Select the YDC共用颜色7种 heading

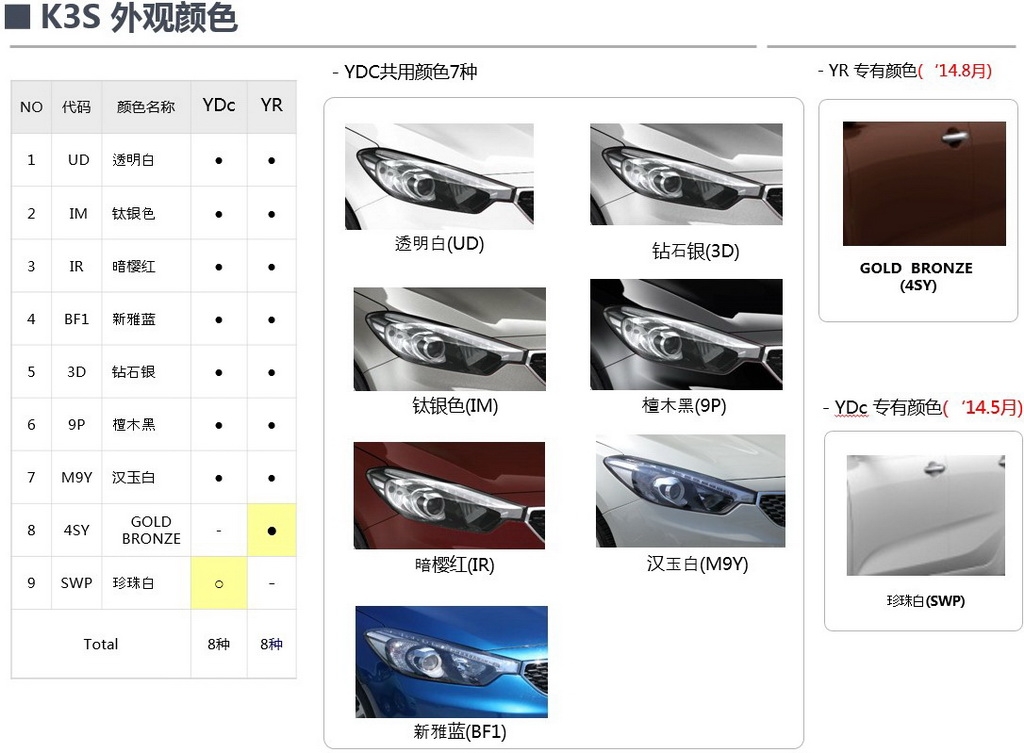point(411,71)
